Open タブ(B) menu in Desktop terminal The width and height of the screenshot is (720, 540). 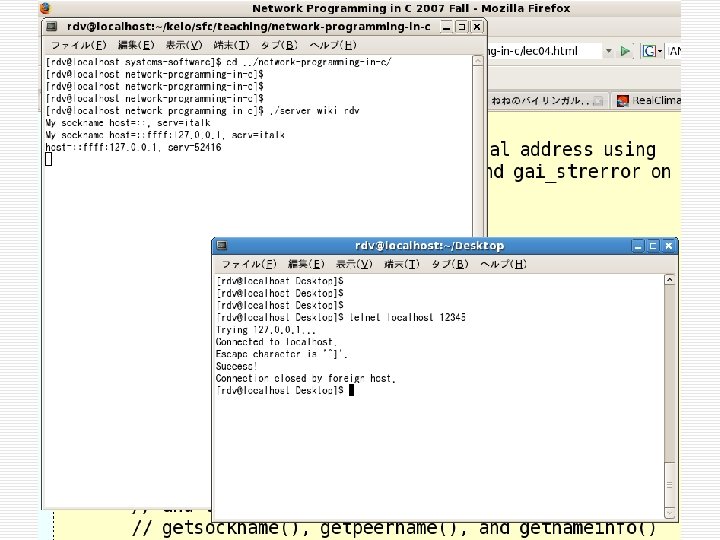(x=450, y=264)
